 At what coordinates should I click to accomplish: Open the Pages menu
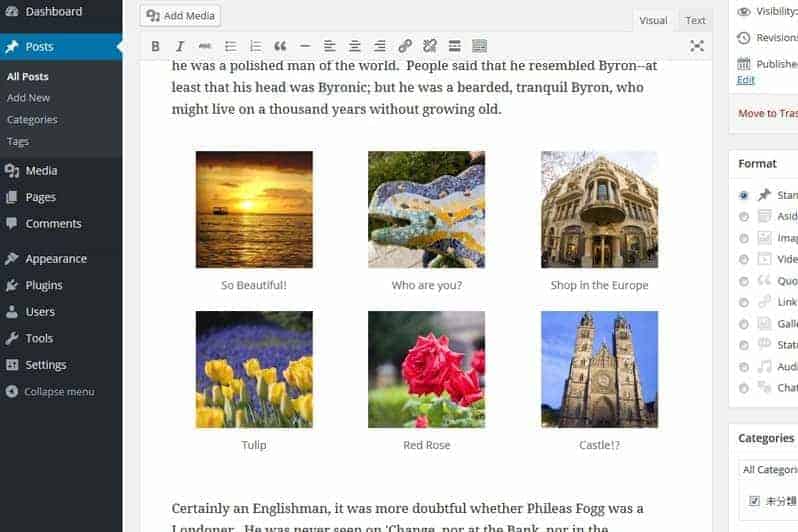[x=61, y=197]
